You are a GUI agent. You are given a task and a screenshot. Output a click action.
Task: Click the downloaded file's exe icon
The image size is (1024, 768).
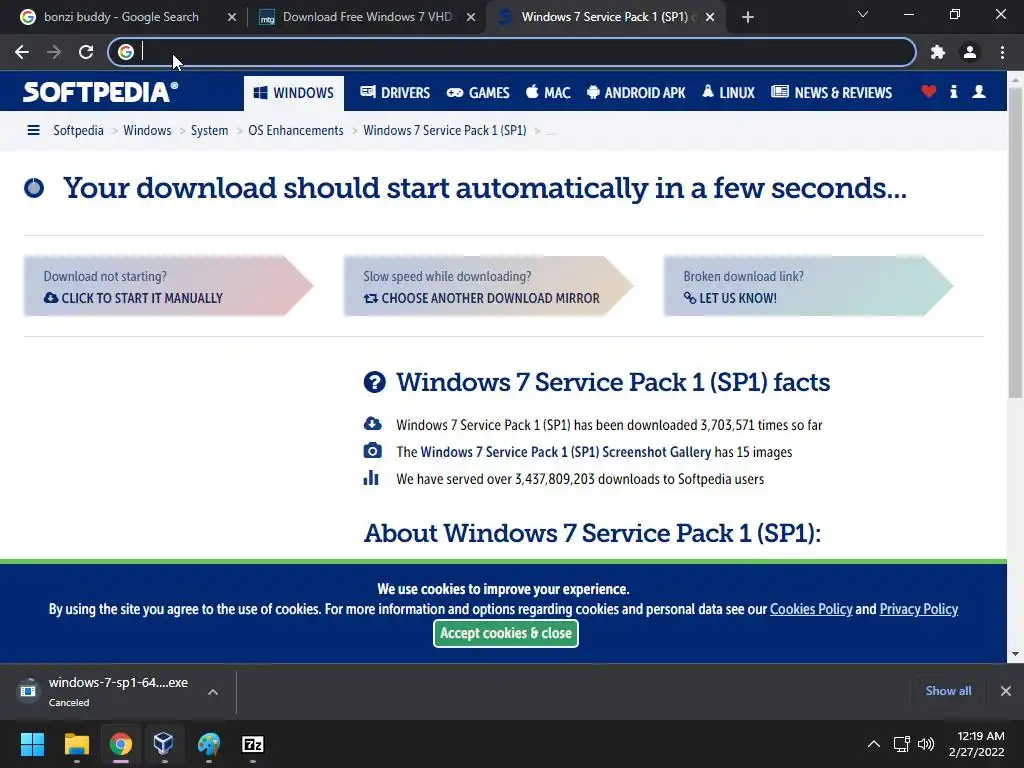click(x=27, y=690)
